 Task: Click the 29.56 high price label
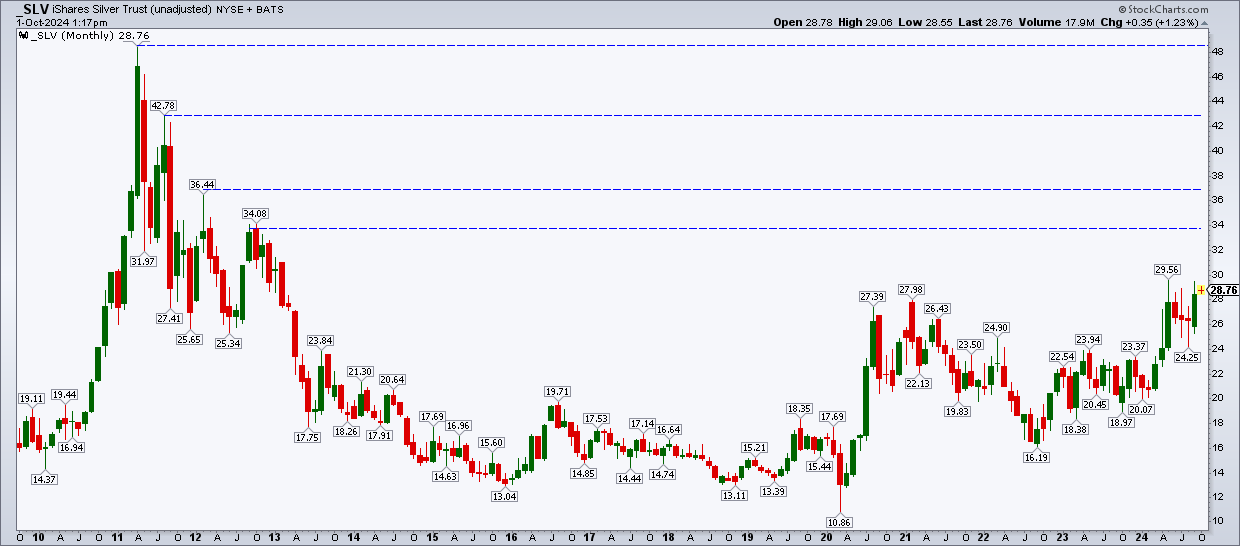pos(1167,269)
